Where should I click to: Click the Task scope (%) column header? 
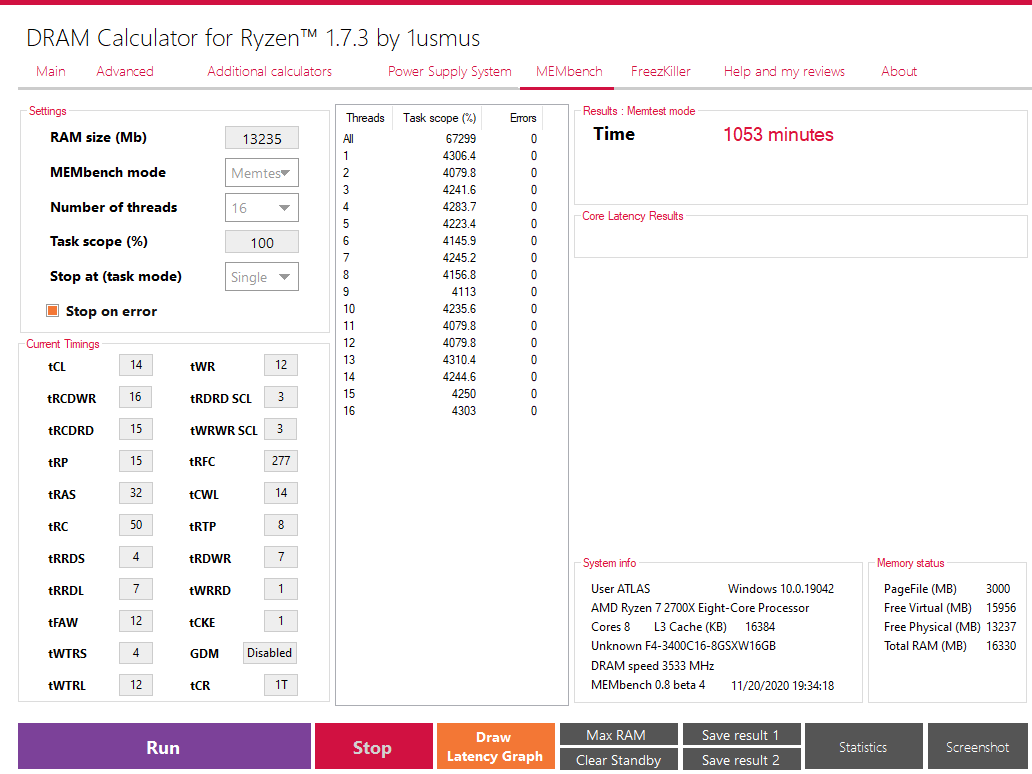coord(438,118)
